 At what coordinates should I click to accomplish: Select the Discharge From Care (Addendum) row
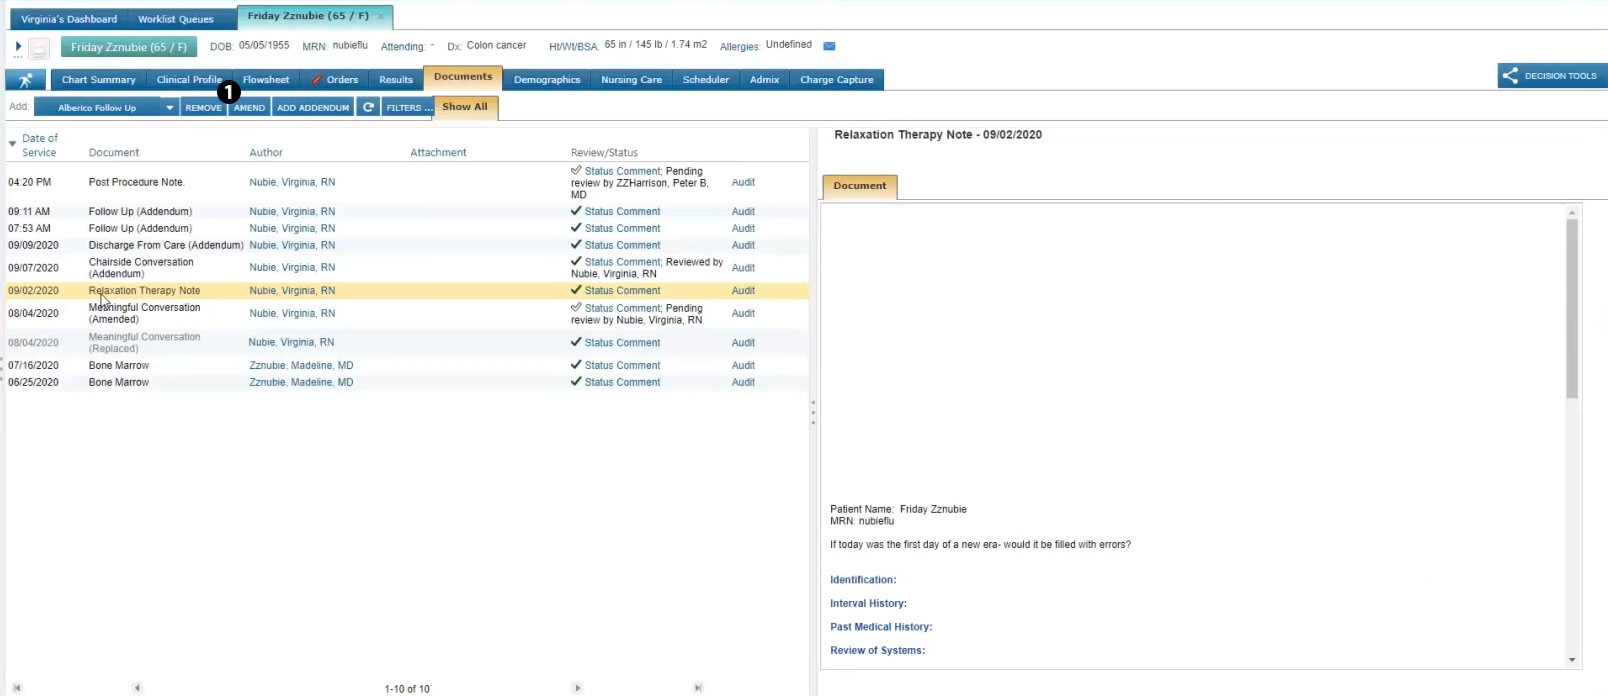click(165, 245)
